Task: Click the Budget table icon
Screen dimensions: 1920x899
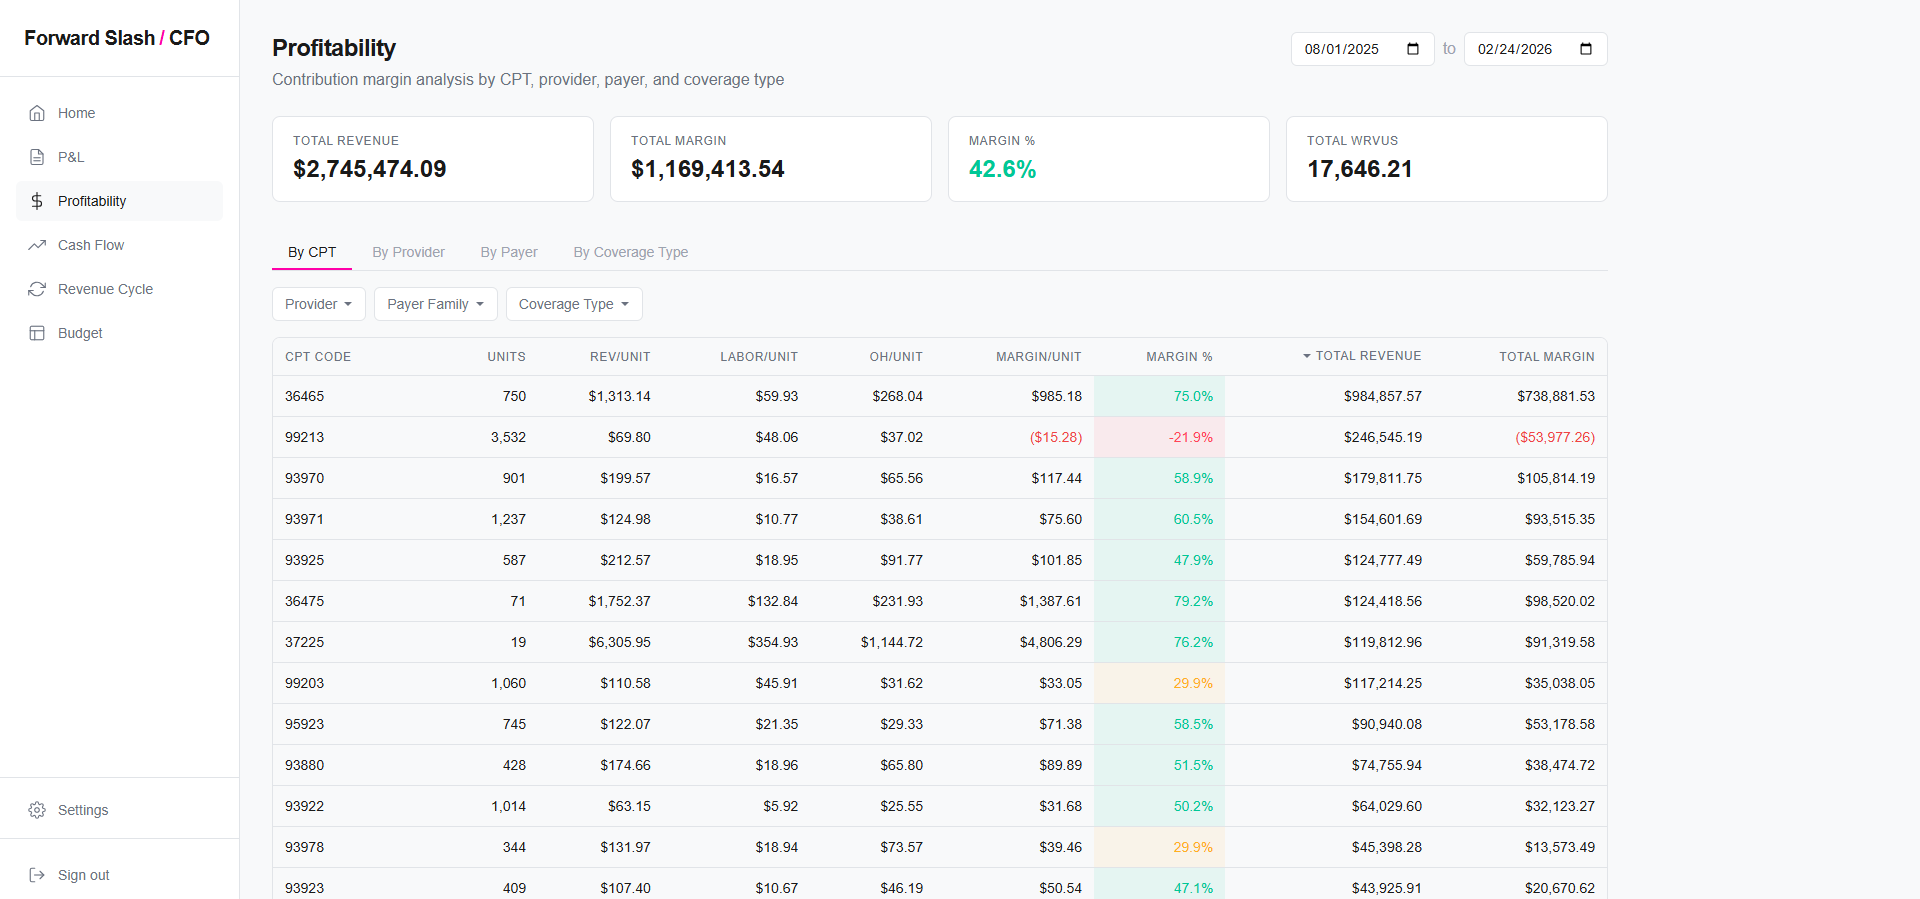Action: 37,333
